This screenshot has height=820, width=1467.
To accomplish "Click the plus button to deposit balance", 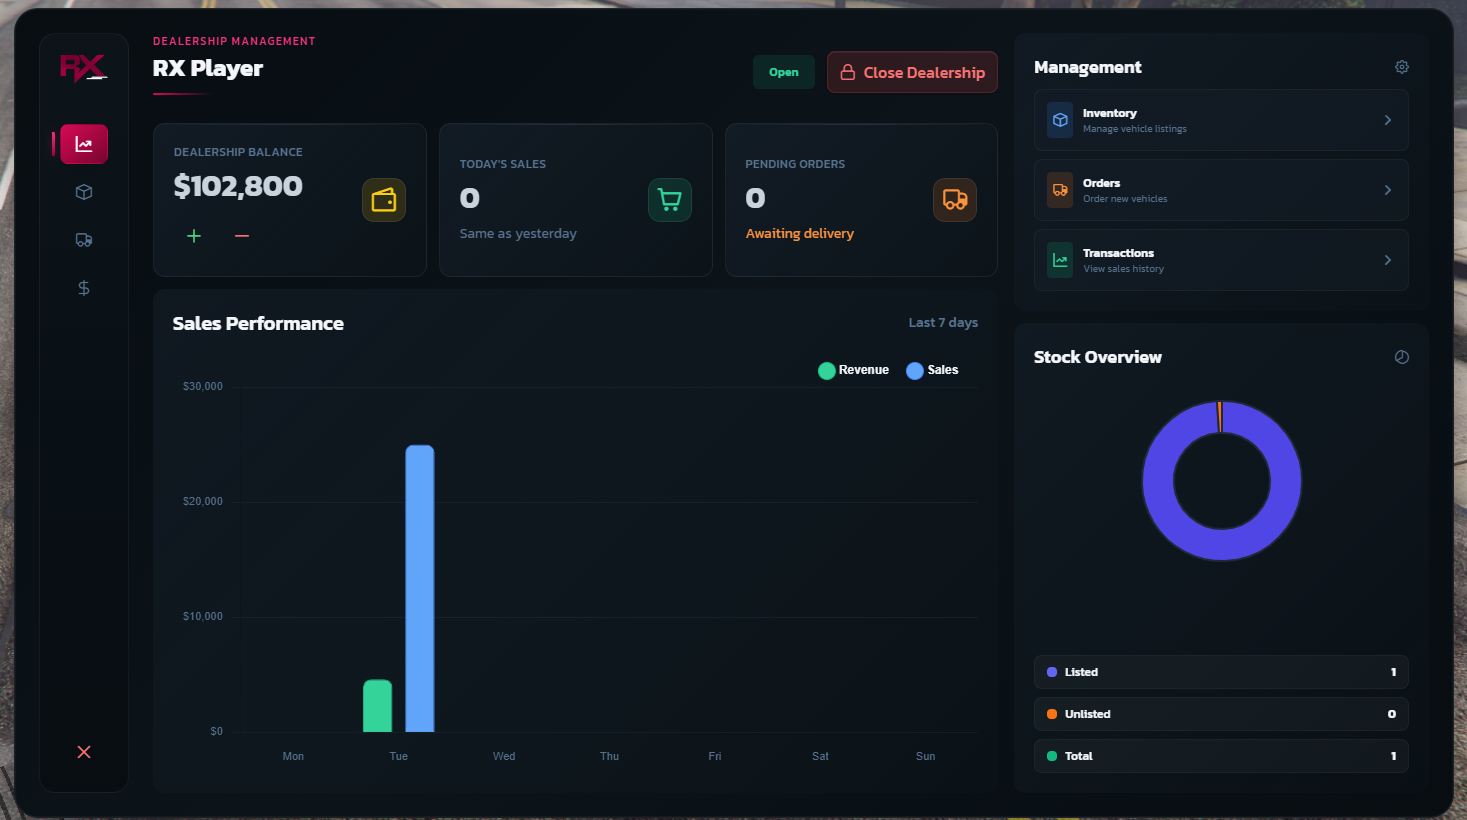I will pyautogui.click(x=193, y=236).
